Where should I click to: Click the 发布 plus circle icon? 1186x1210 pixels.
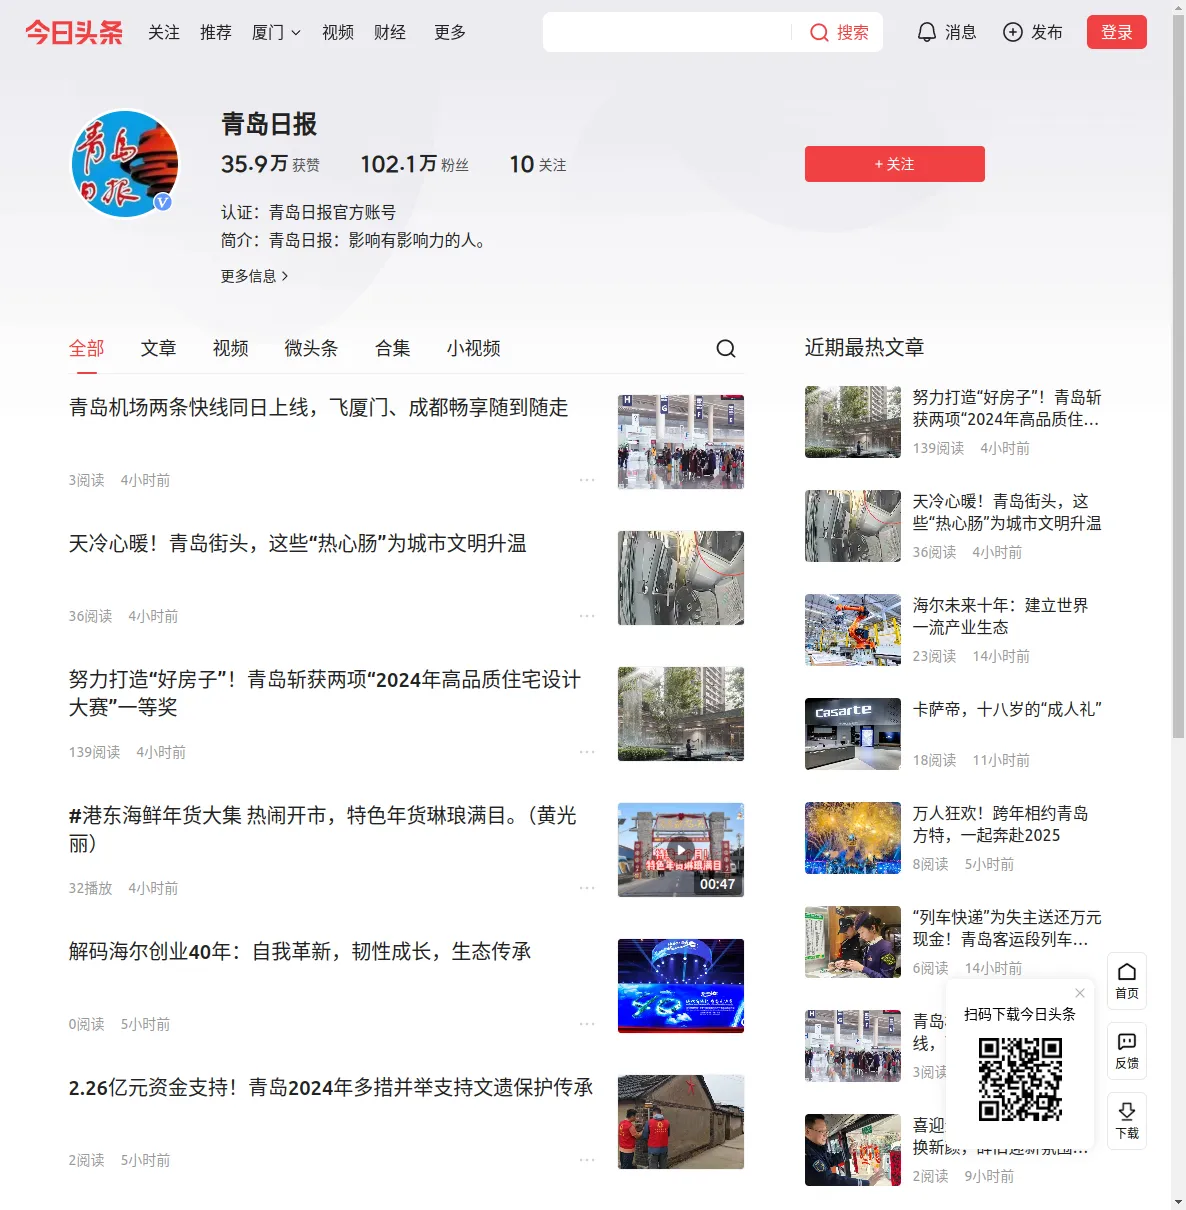point(1013,32)
